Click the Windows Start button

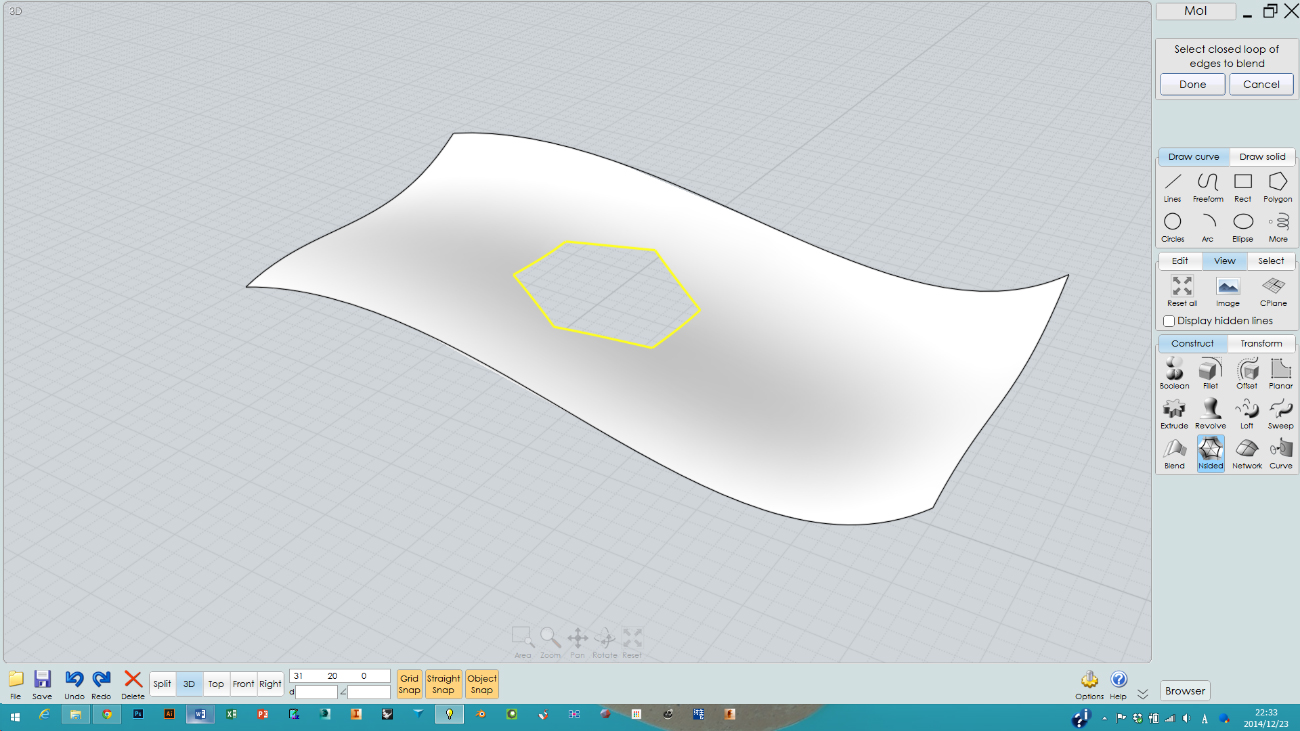pos(15,715)
